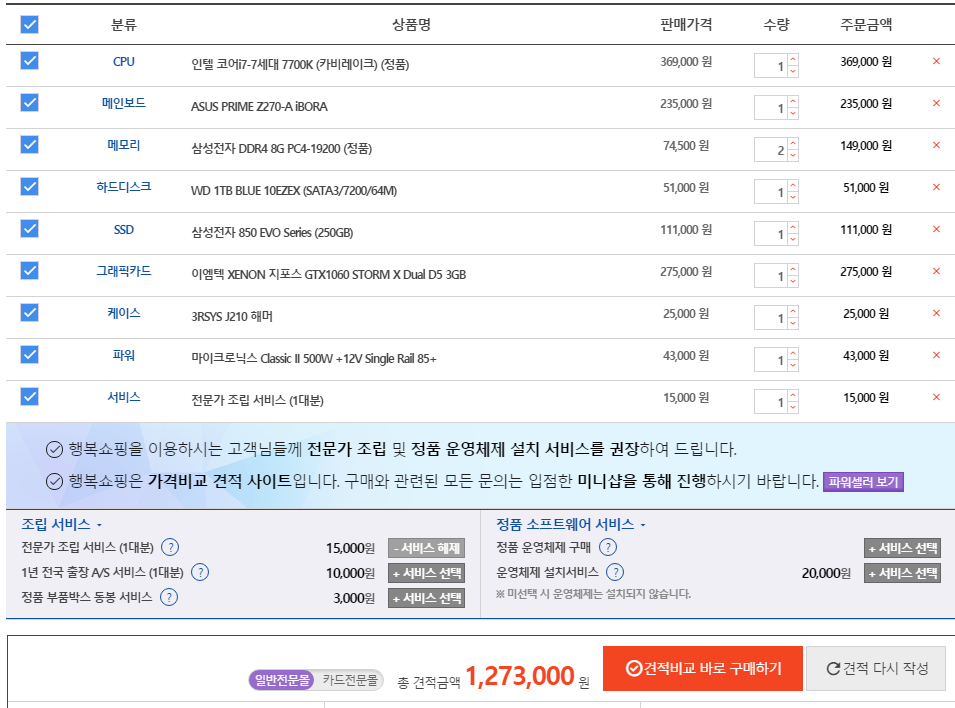The image size is (955, 708).
Task: Click the 하드디스크 quantity input field
Action: coord(771,193)
